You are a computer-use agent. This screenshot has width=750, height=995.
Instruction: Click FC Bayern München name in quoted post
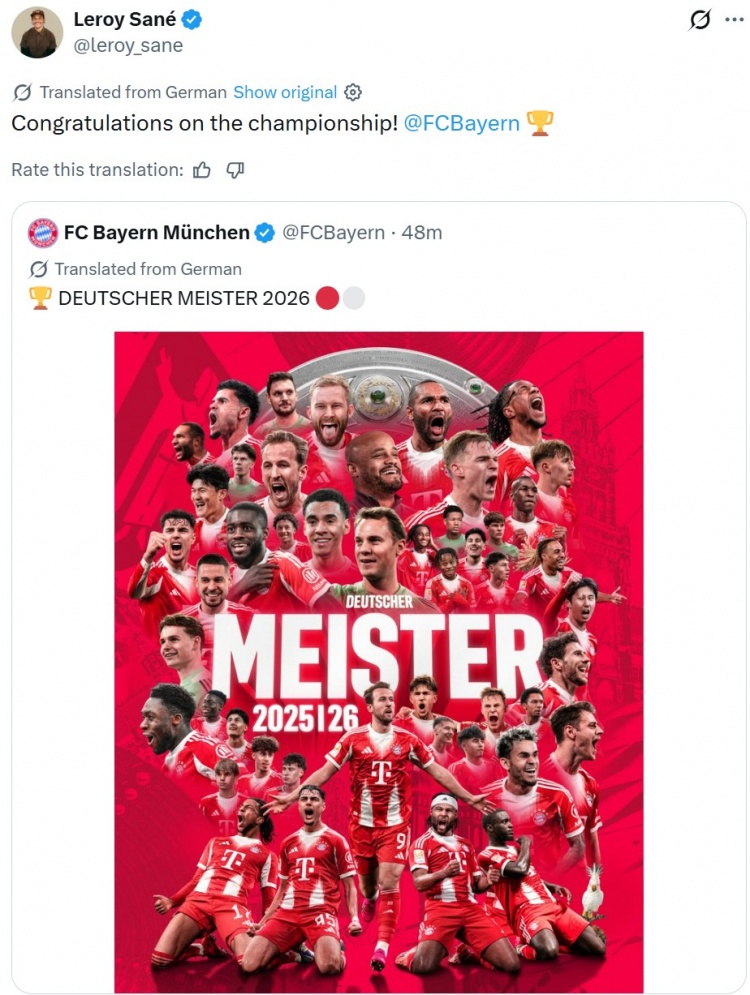pos(157,233)
